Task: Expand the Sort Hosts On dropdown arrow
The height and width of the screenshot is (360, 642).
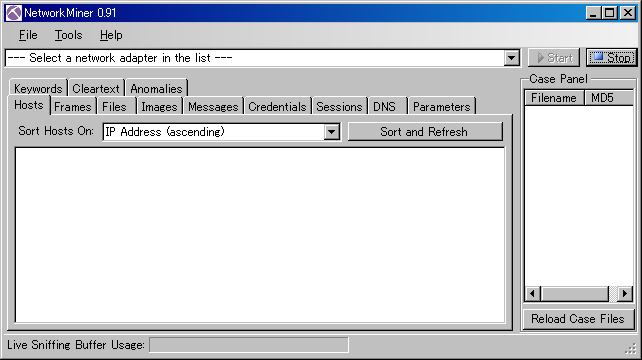Action: click(x=332, y=132)
